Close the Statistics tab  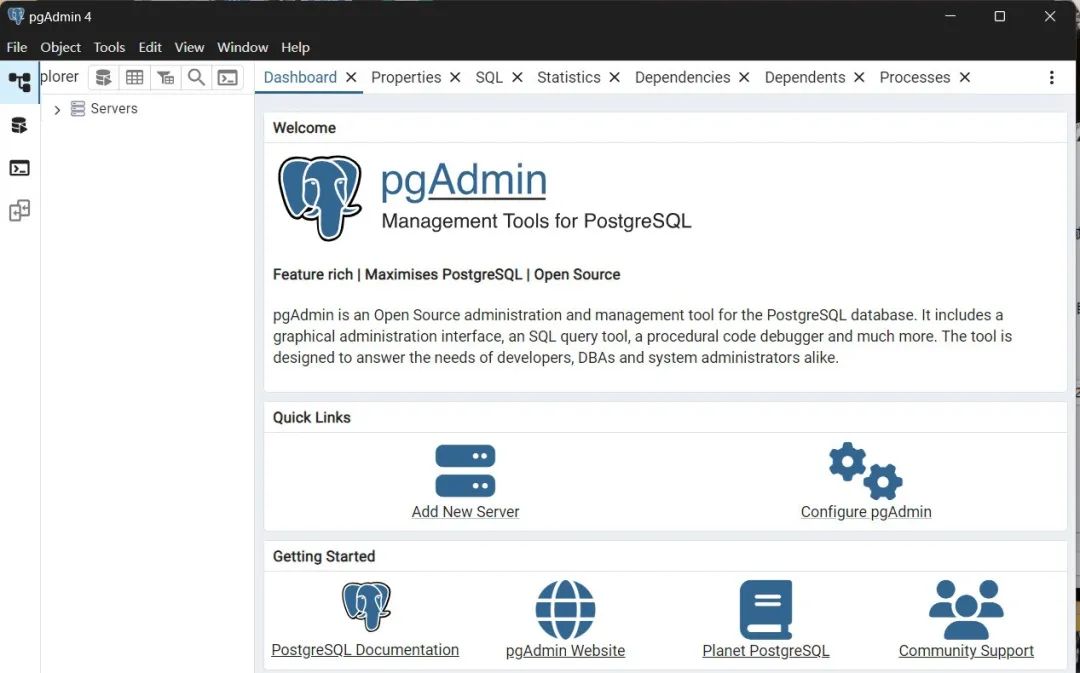pos(614,78)
